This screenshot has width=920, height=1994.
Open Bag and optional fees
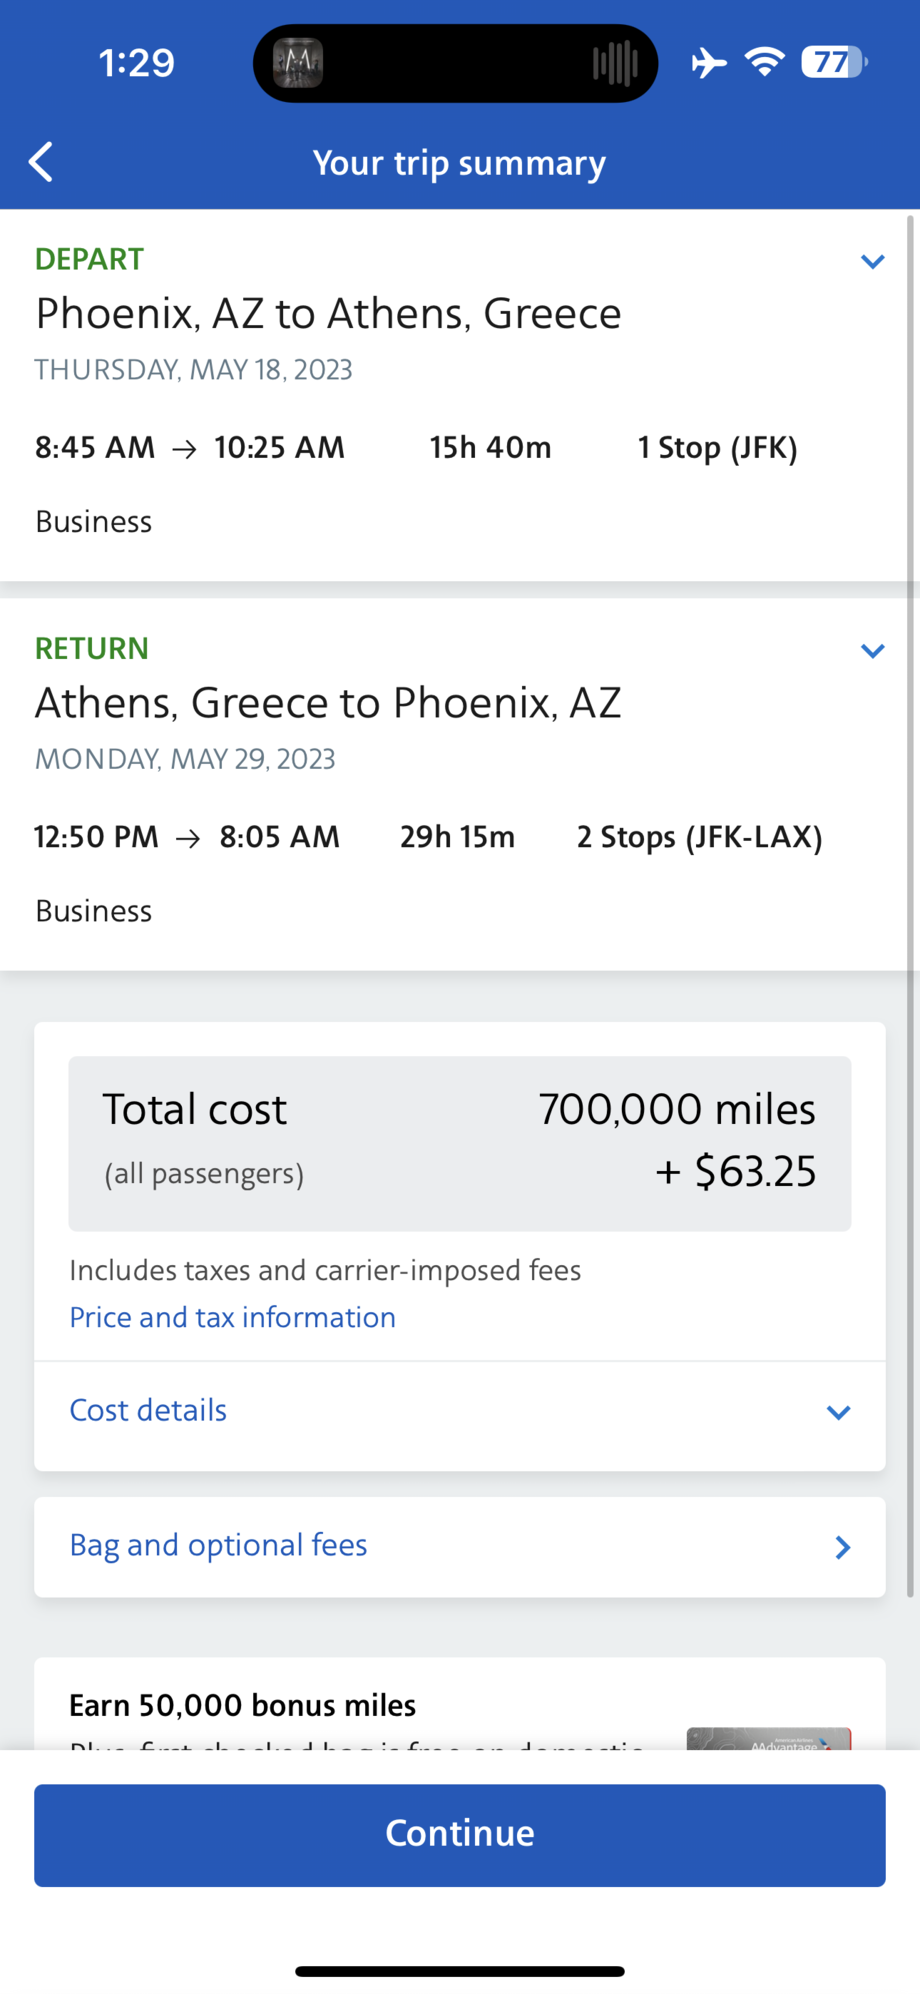(x=218, y=1545)
